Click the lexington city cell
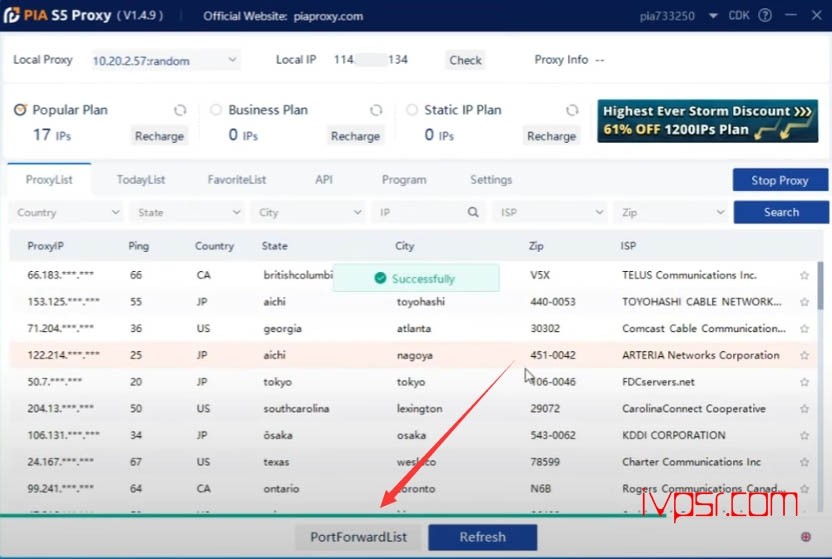The height and width of the screenshot is (559, 832). click(x=419, y=409)
